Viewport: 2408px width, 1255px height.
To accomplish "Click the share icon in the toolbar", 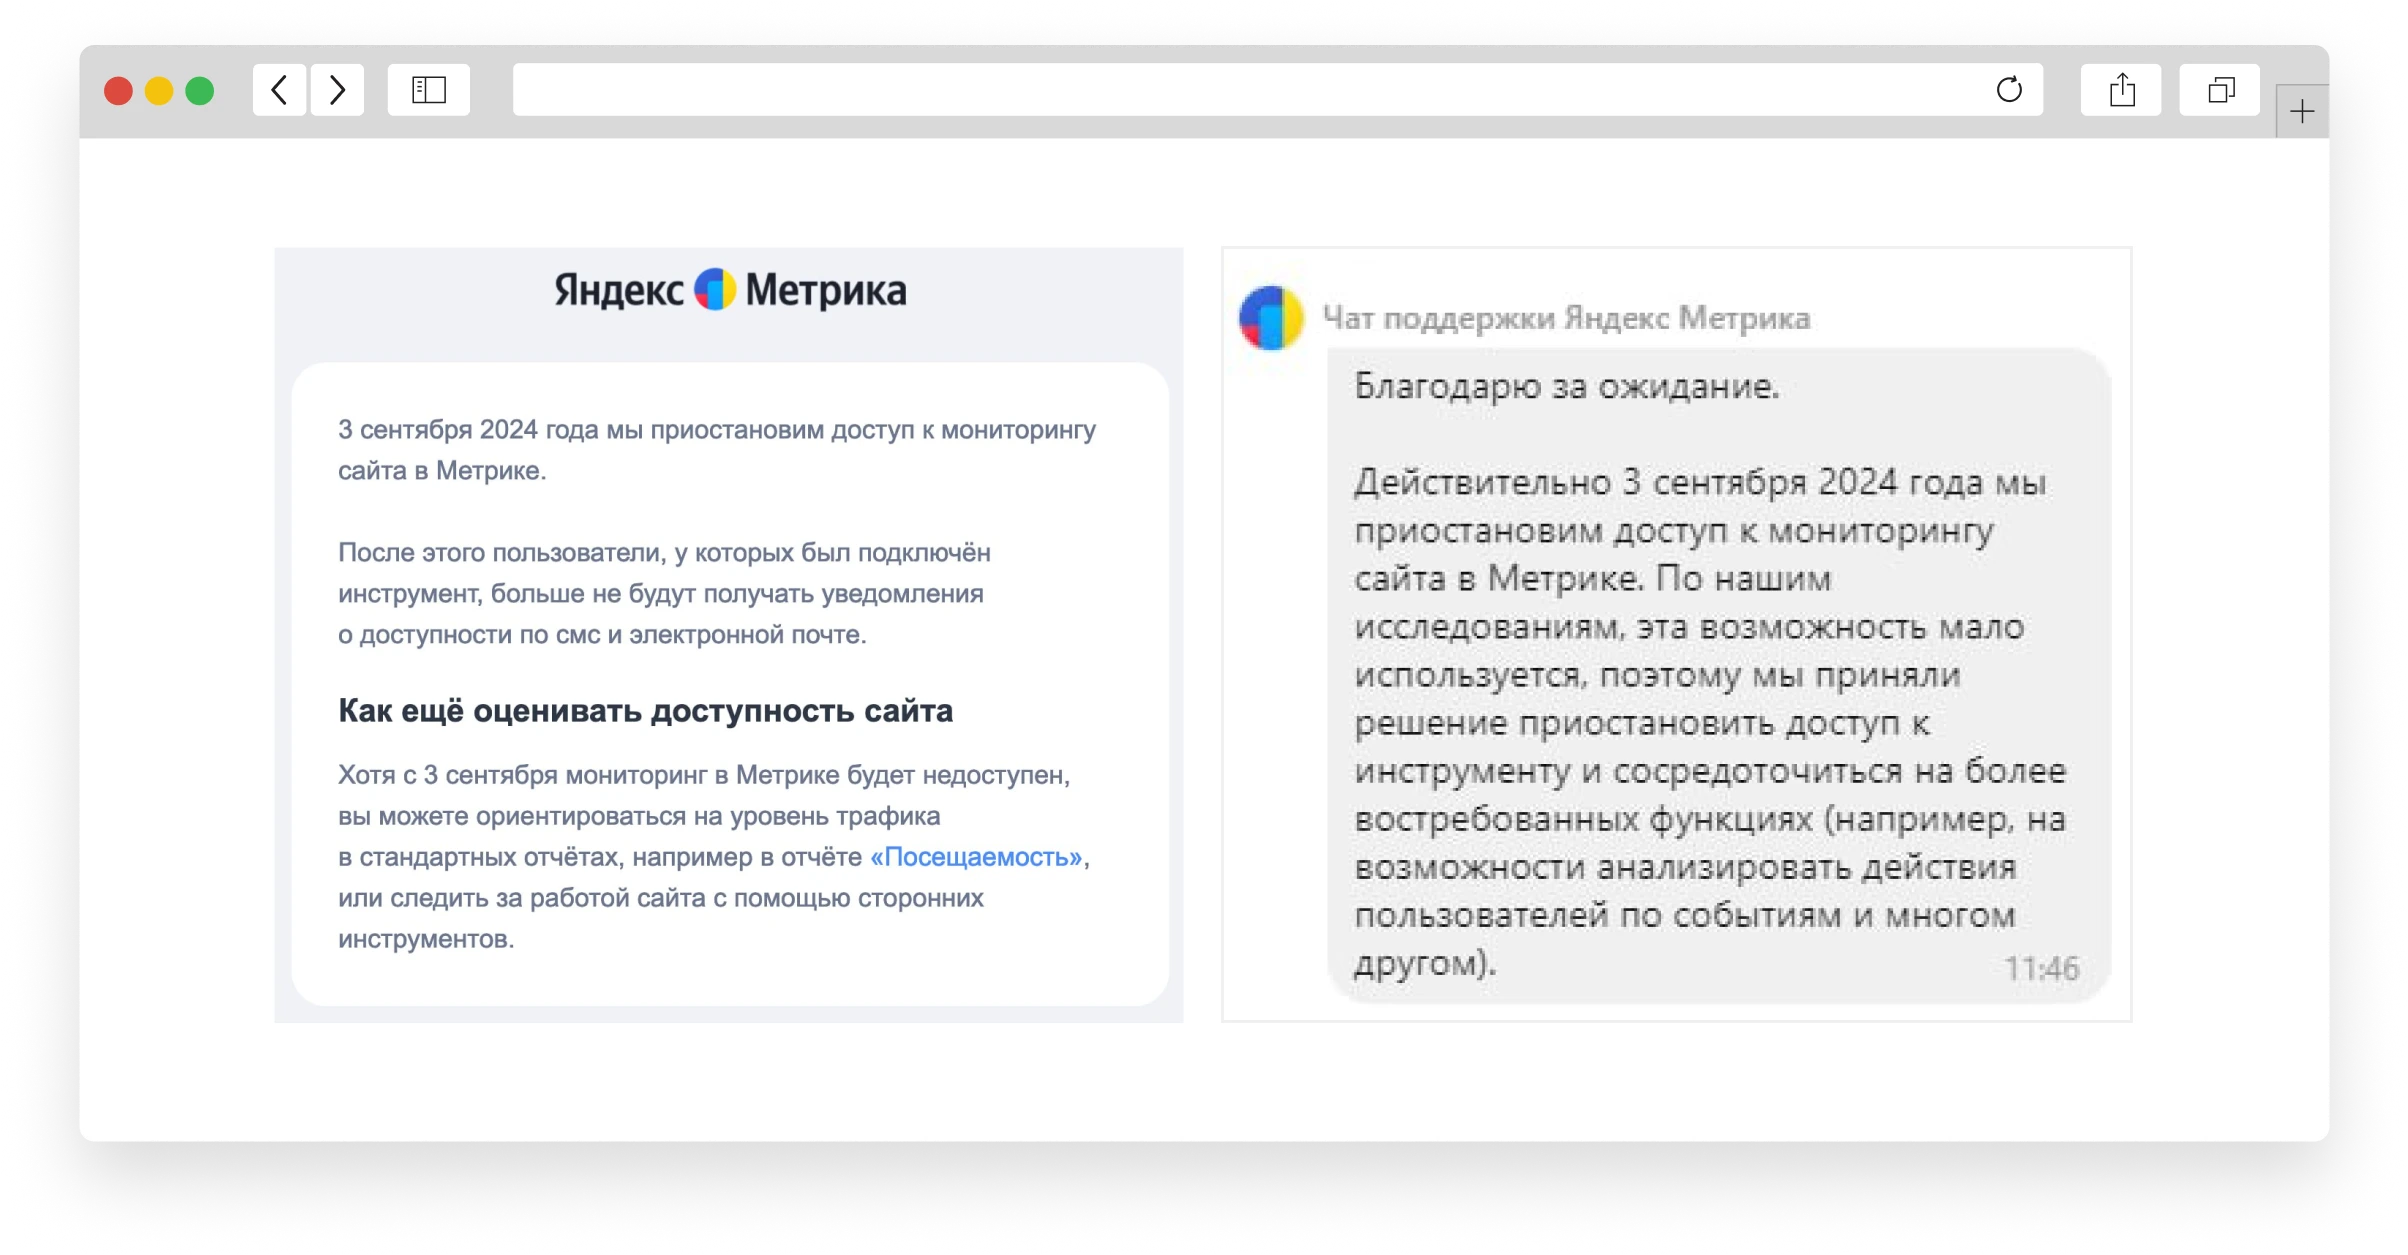I will 2122,89.
